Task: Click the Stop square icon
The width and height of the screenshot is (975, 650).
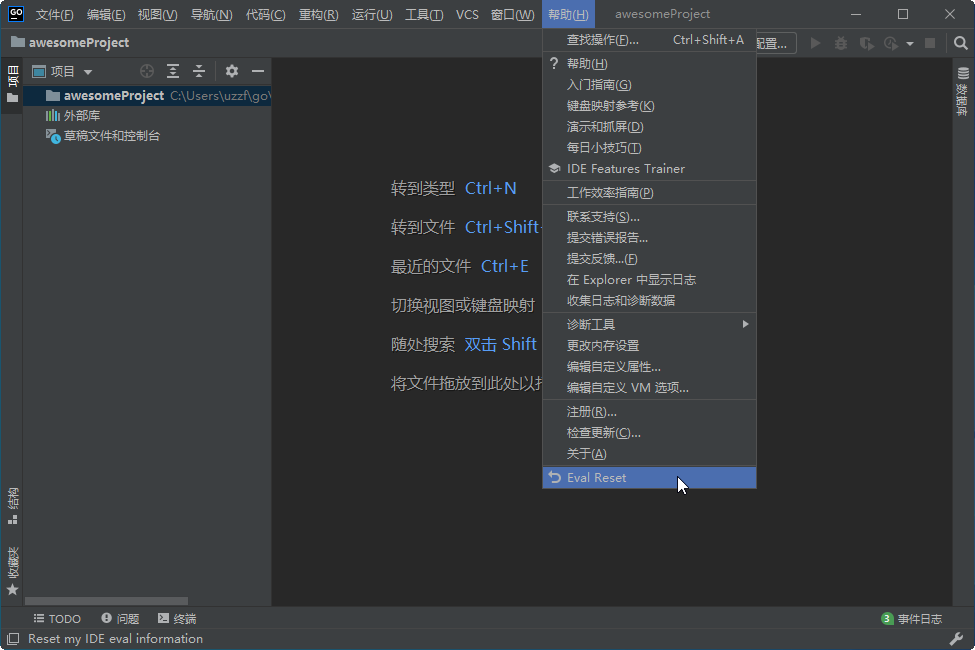Action: pyautogui.click(x=930, y=43)
